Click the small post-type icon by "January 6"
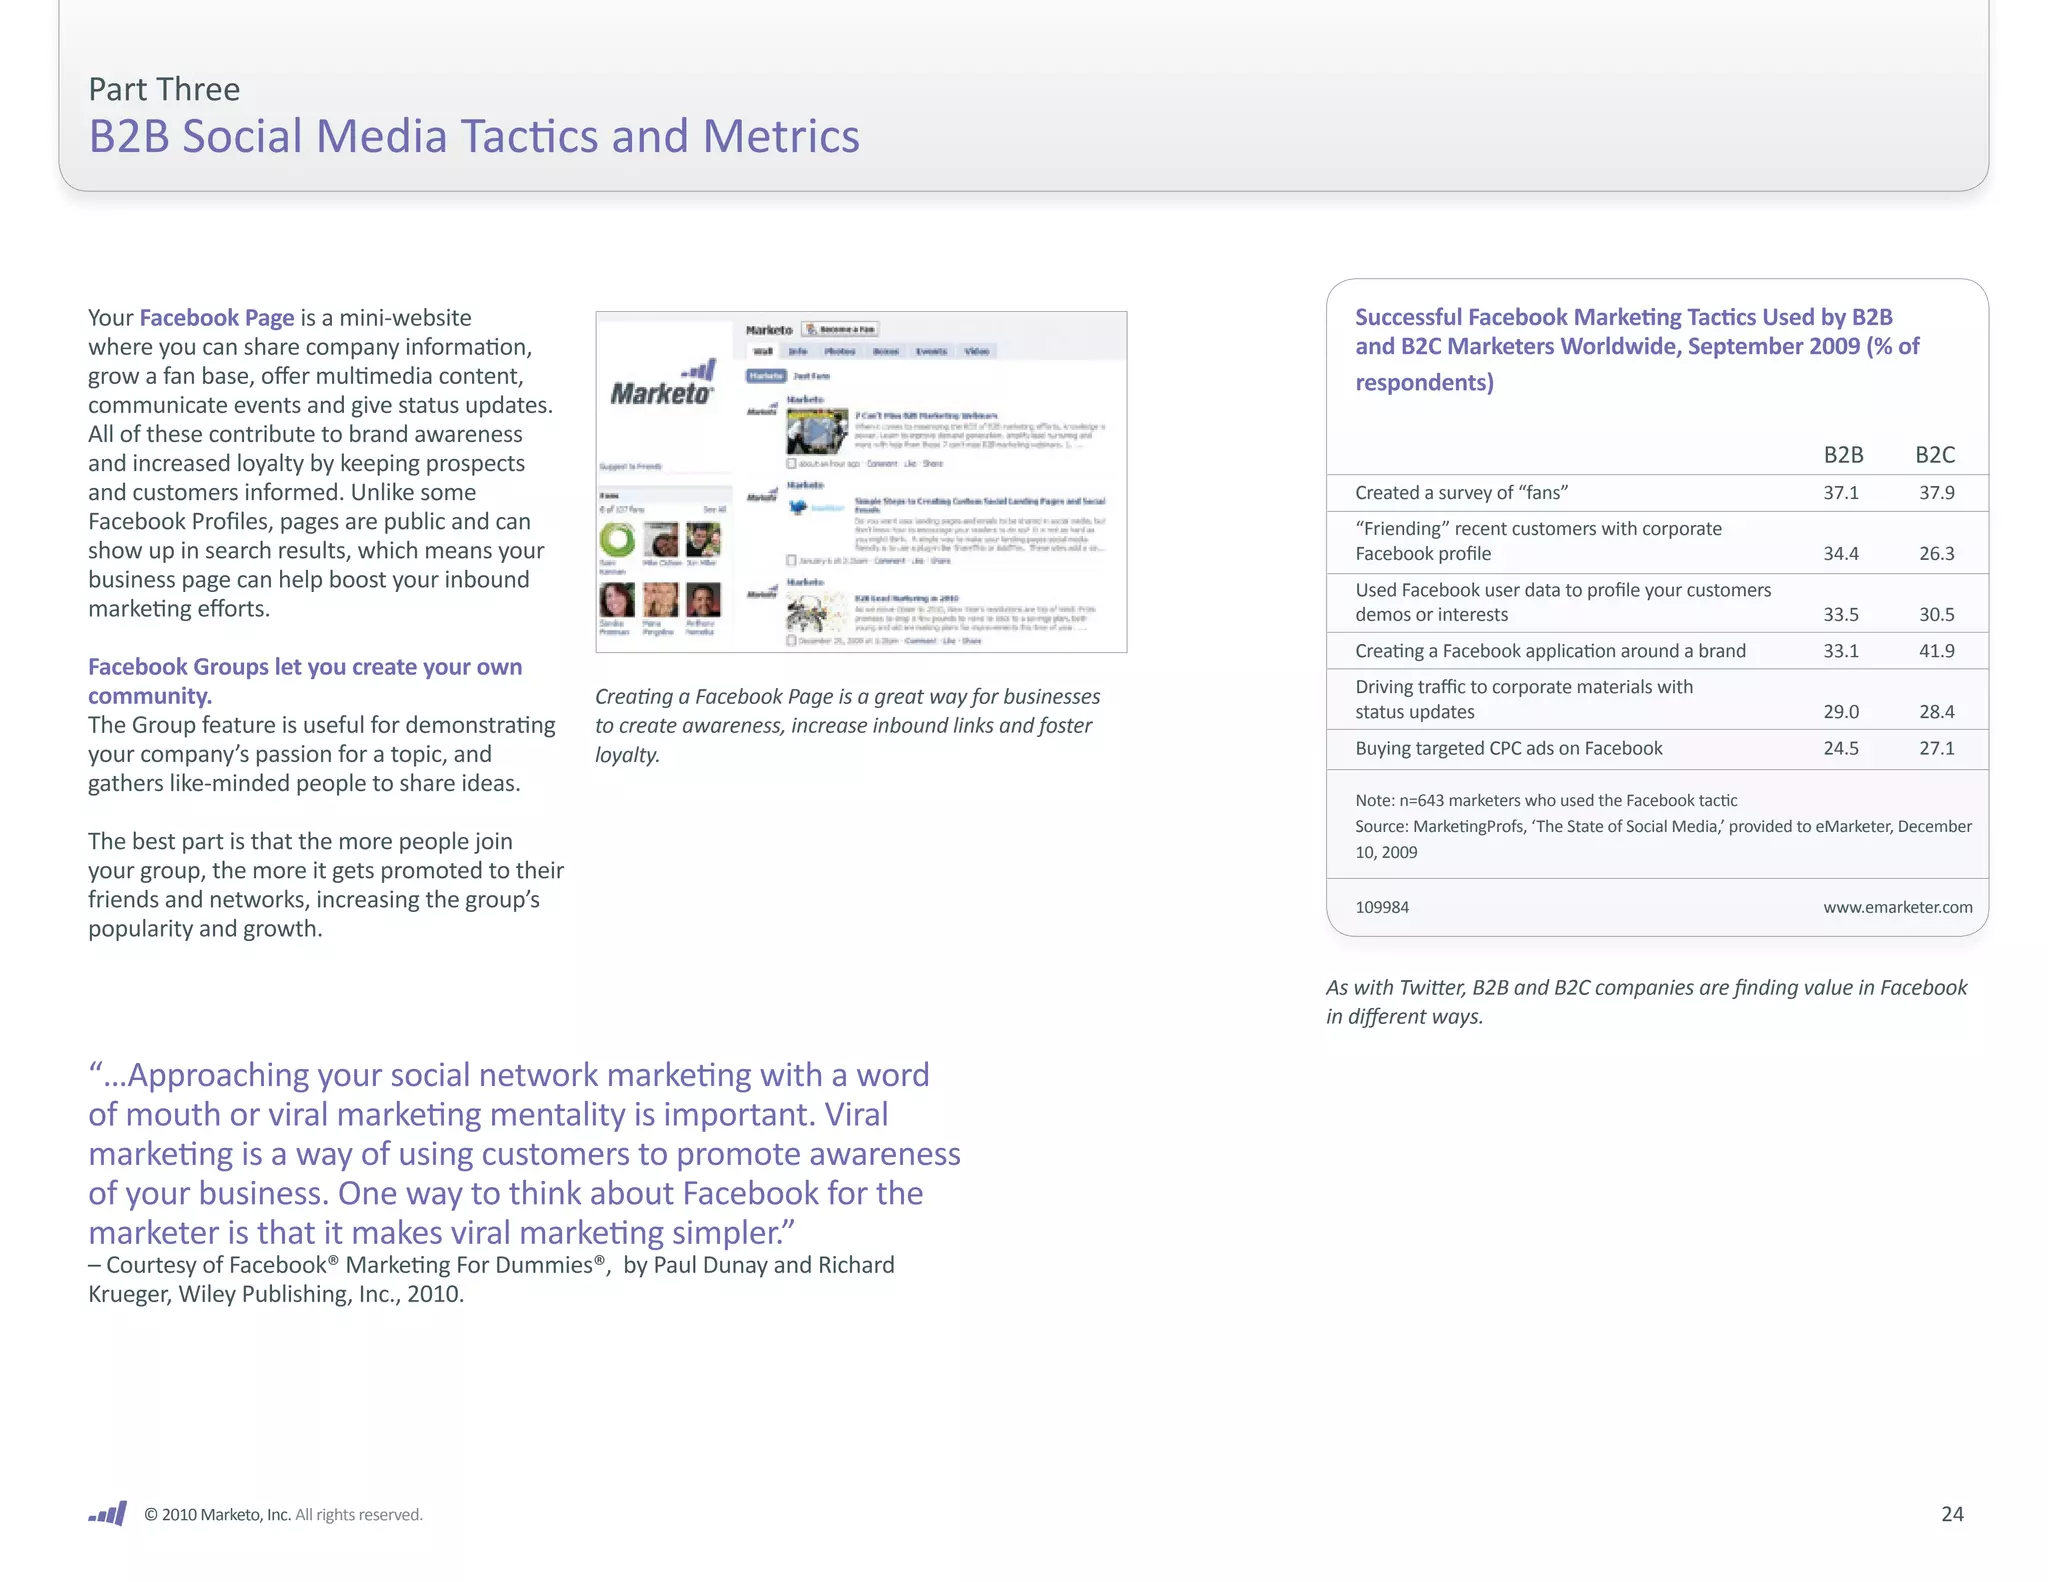This screenshot has height=1582, width=2048. point(791,561)
